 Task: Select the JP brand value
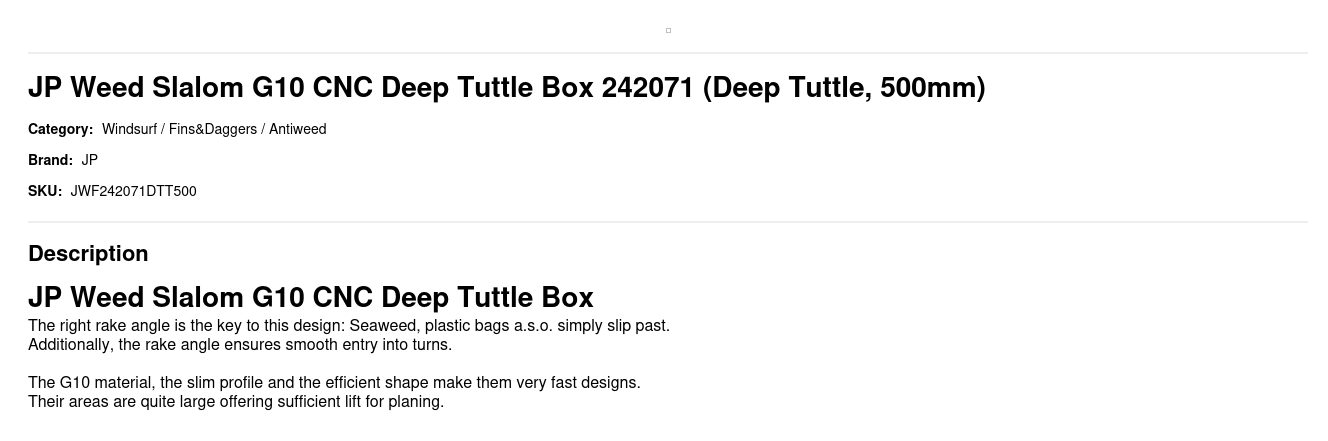pyautogui.click(x=90, y=160)
